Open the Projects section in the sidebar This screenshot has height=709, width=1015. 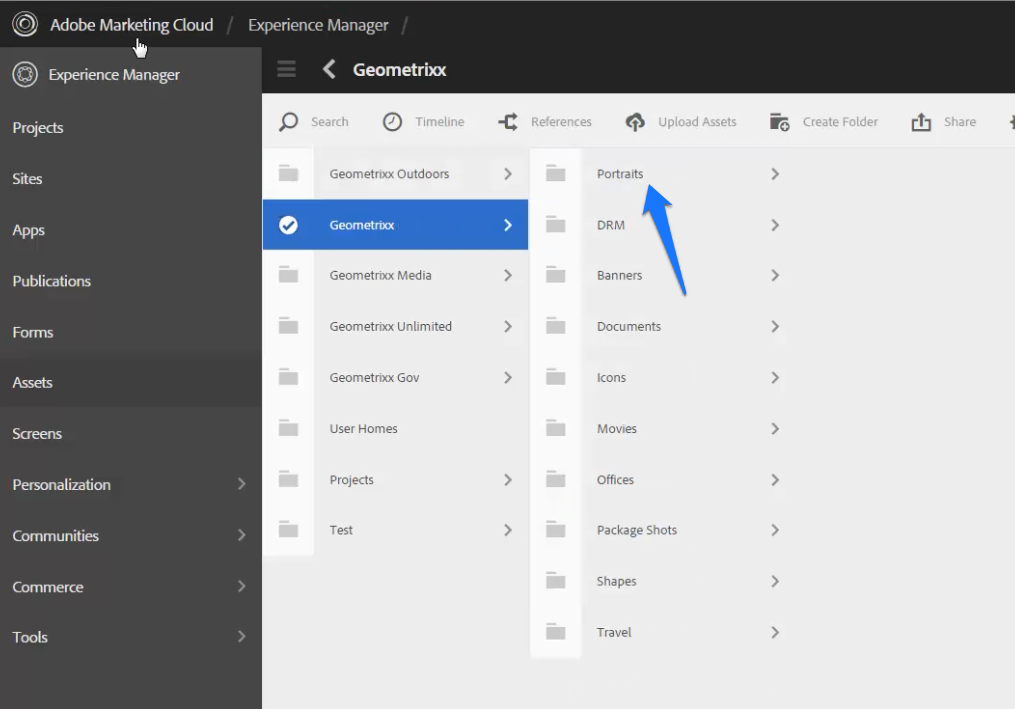(40, 127)
